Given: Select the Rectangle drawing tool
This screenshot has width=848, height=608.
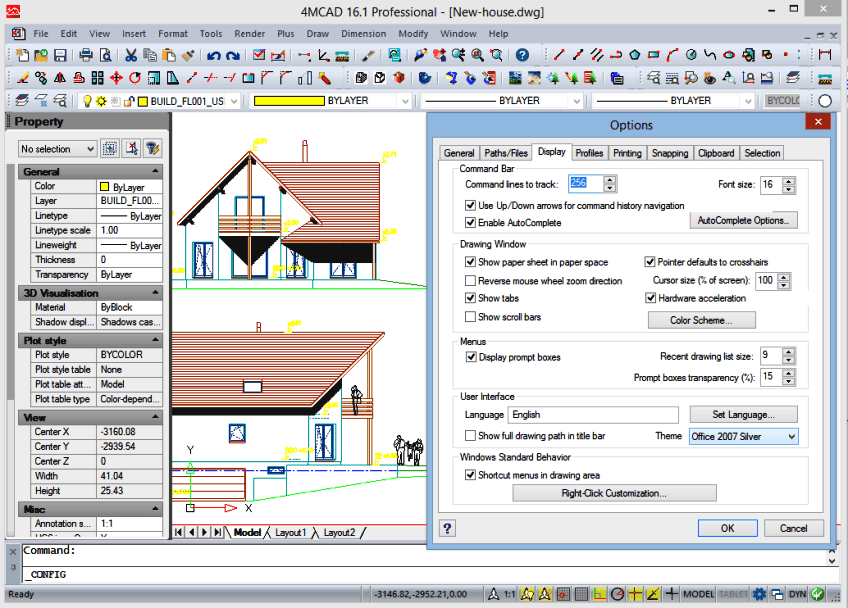Looking at the screenshot, I should (x=654, y=55).
